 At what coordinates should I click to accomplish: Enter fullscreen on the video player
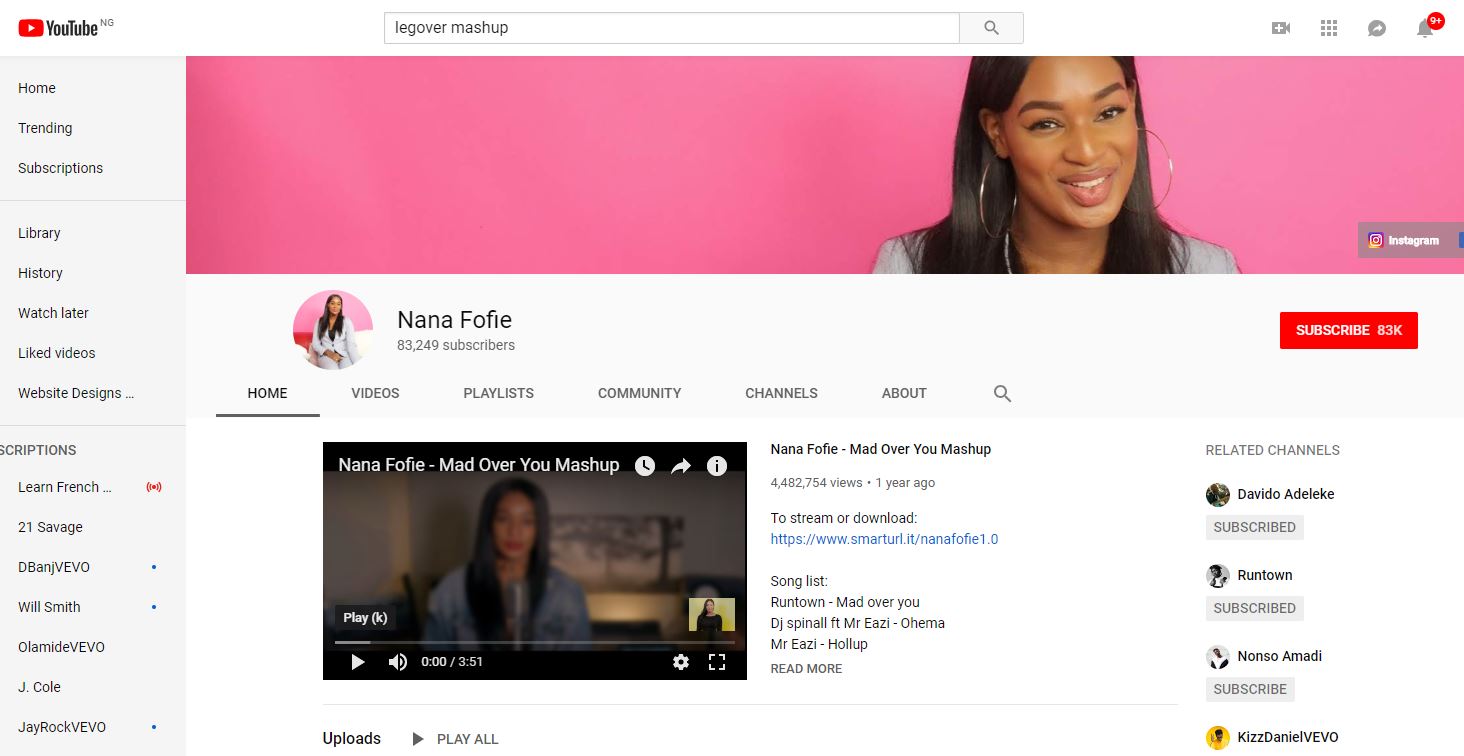pyautogui.click(x=717, y=661)
